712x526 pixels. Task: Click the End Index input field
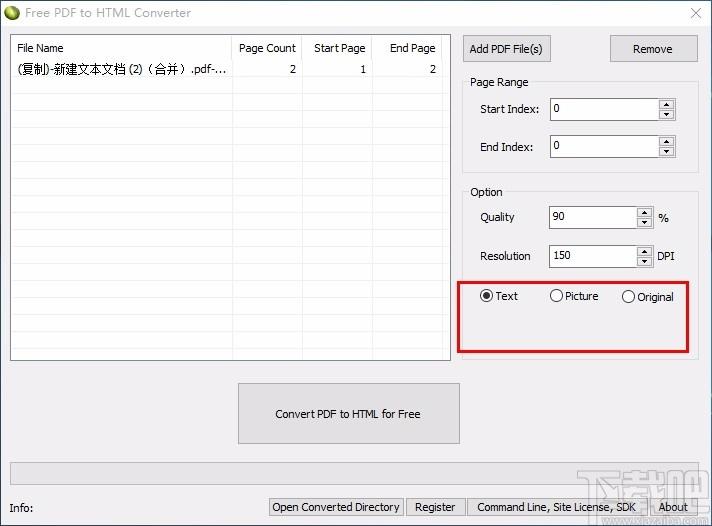pyautogui.click(x=604, y=146)
